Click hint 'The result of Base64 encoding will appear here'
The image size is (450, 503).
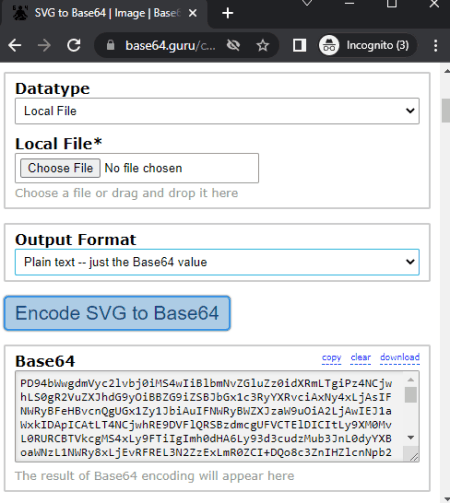(154, 476)
